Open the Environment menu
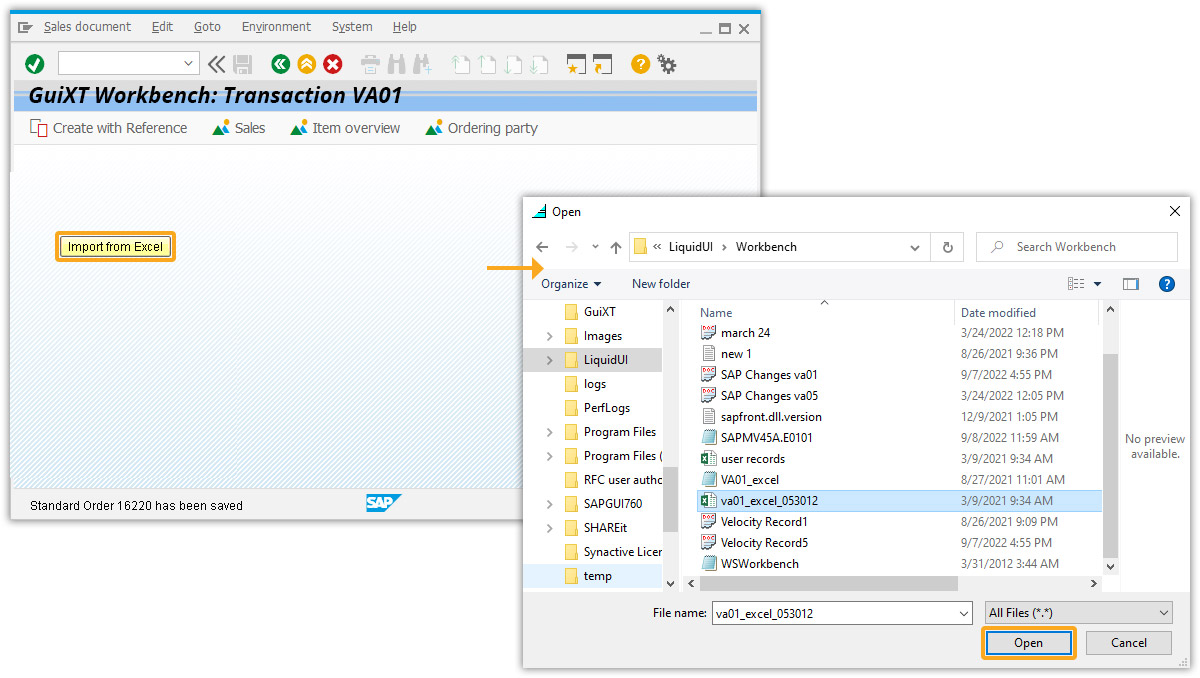 pos(276,27)
